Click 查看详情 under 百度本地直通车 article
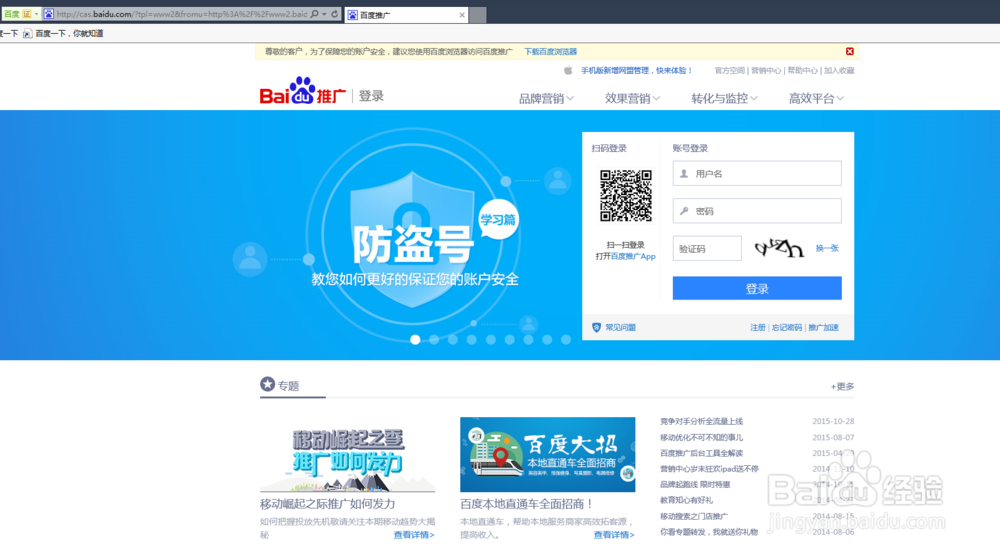The width and height of the screenshot is (1000, 556). (614, 535)
